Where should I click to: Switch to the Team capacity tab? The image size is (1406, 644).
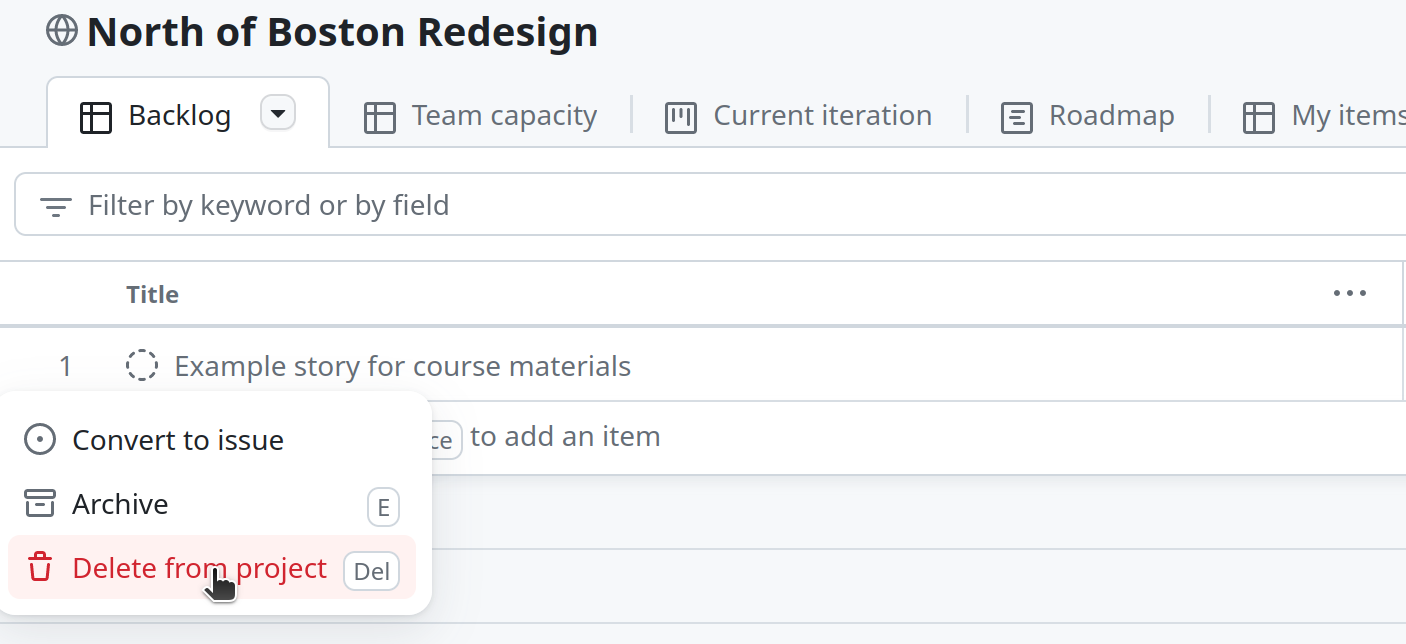[503, 116]
